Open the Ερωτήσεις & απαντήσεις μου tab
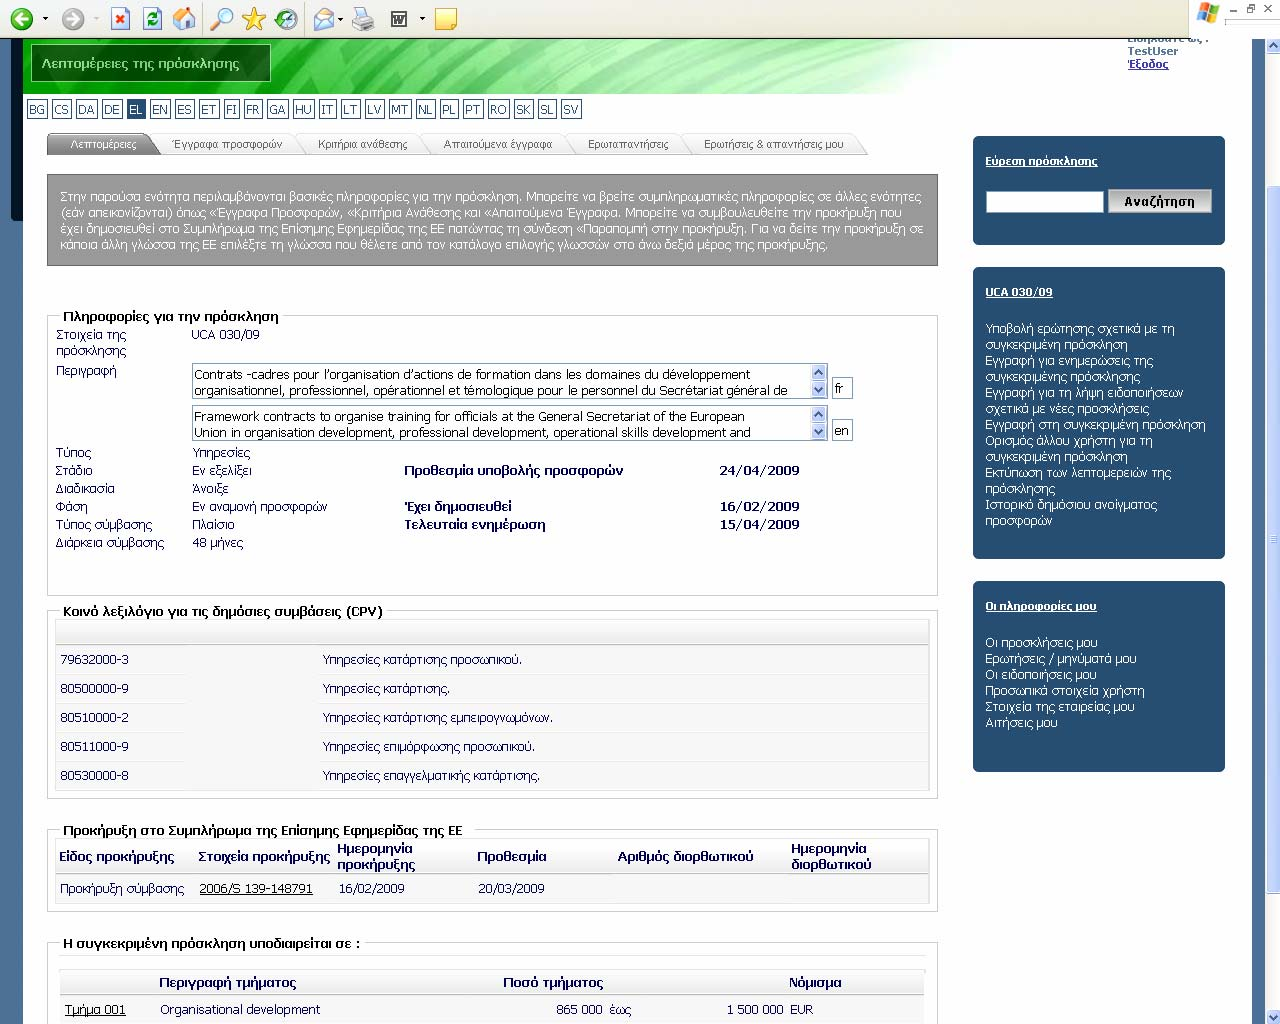1280x1024 pixels. point(773,144)
